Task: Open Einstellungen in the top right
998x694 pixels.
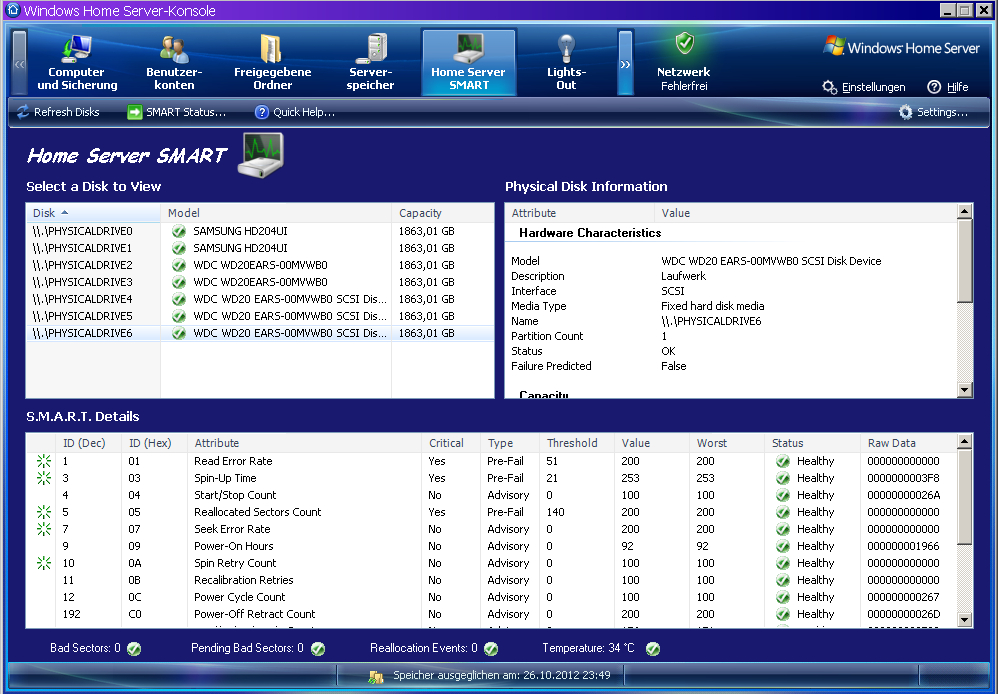Action: point(864,87)
